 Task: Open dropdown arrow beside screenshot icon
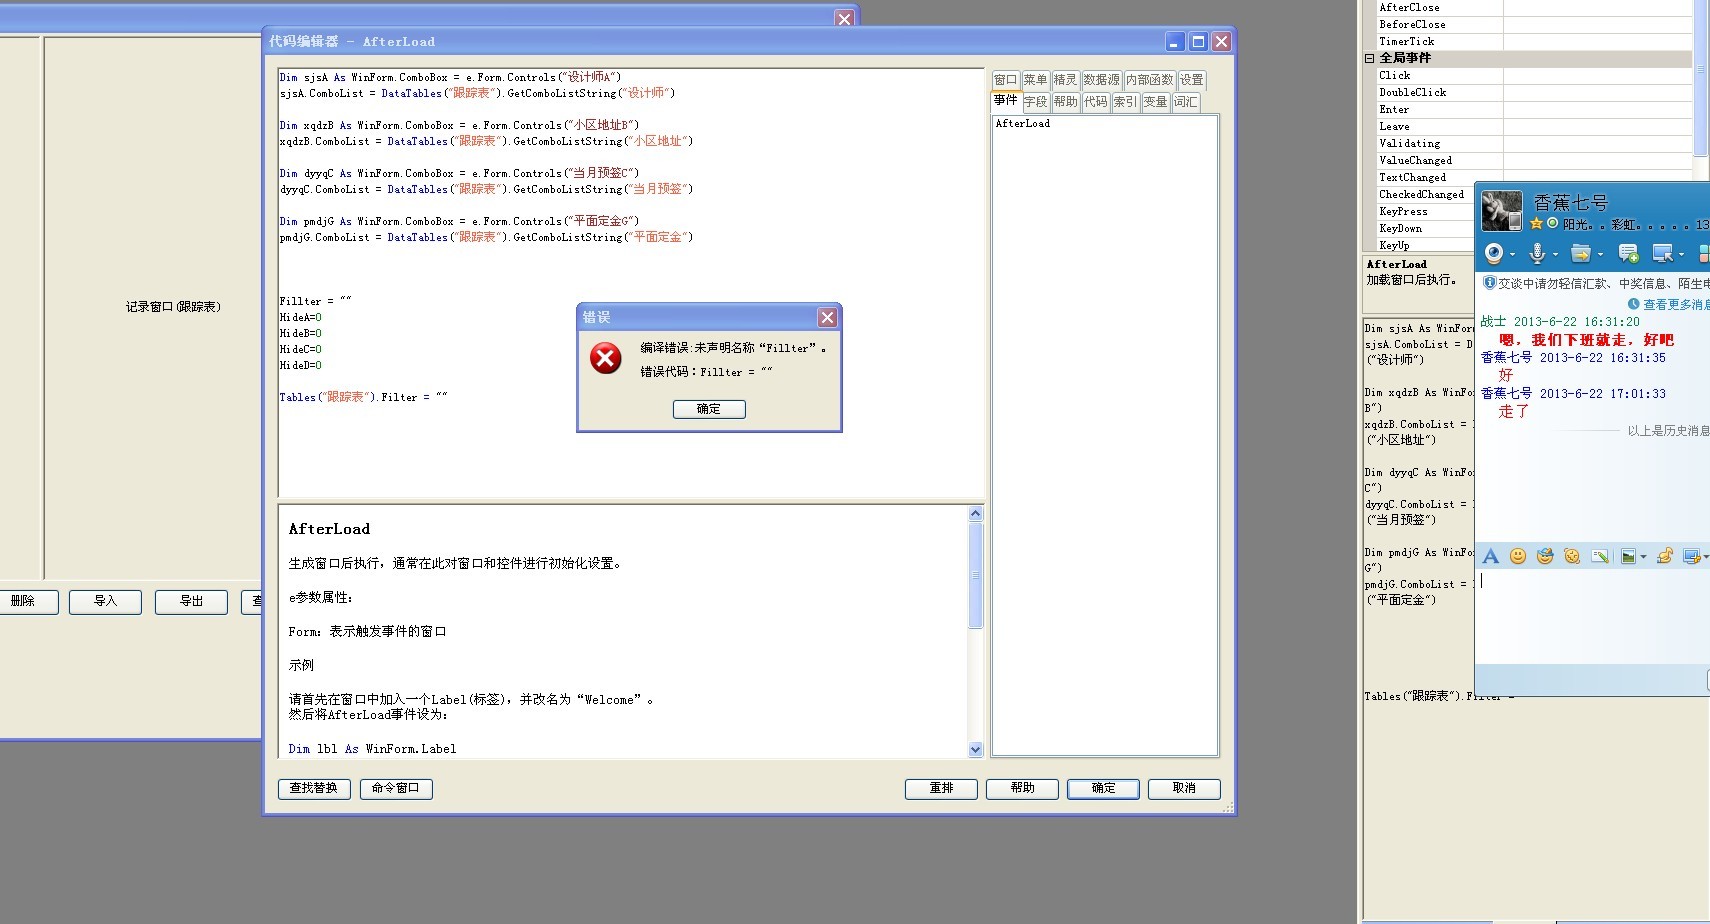1705,557
